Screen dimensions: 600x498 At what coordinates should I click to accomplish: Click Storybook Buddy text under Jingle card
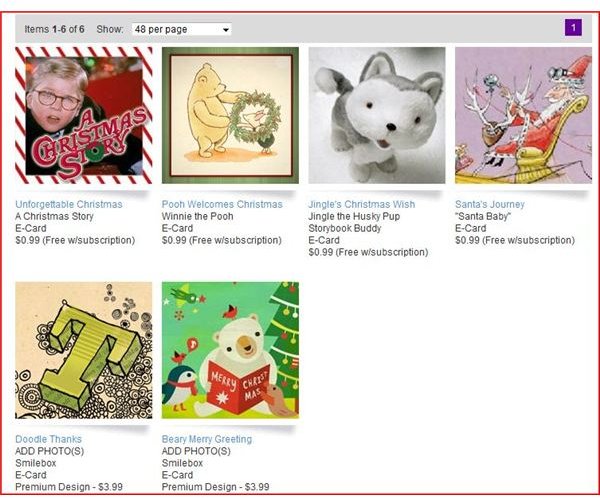pos(345,229)
